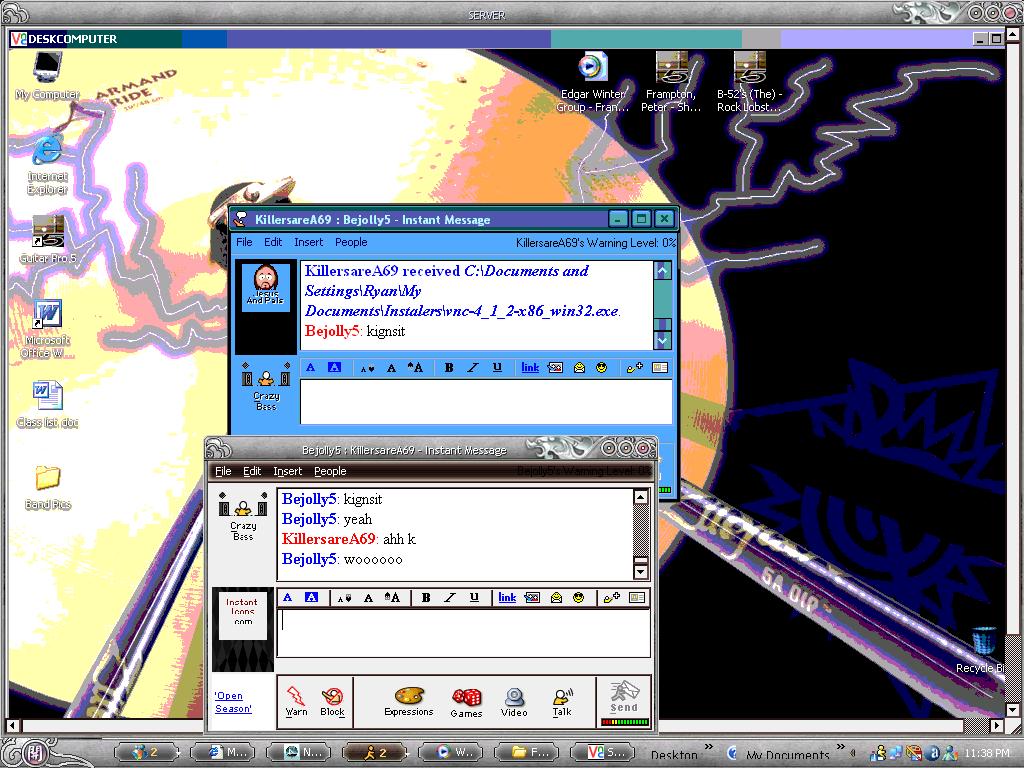Open People menu in gray Bejolly5 window
Screen dimensions: 1024x768
[330, 471]
